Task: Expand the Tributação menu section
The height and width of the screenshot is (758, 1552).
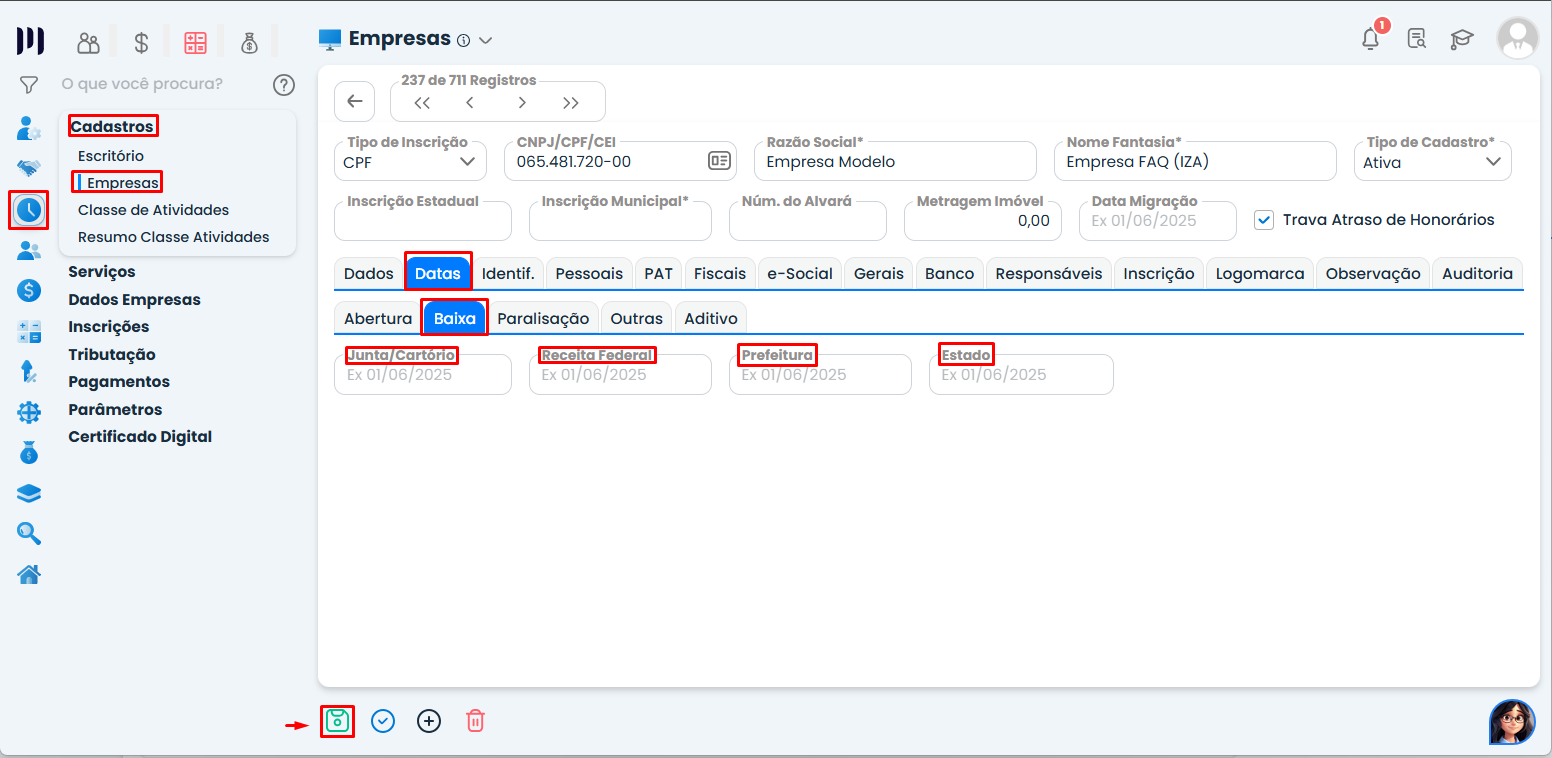Action: tap(112, 355)
